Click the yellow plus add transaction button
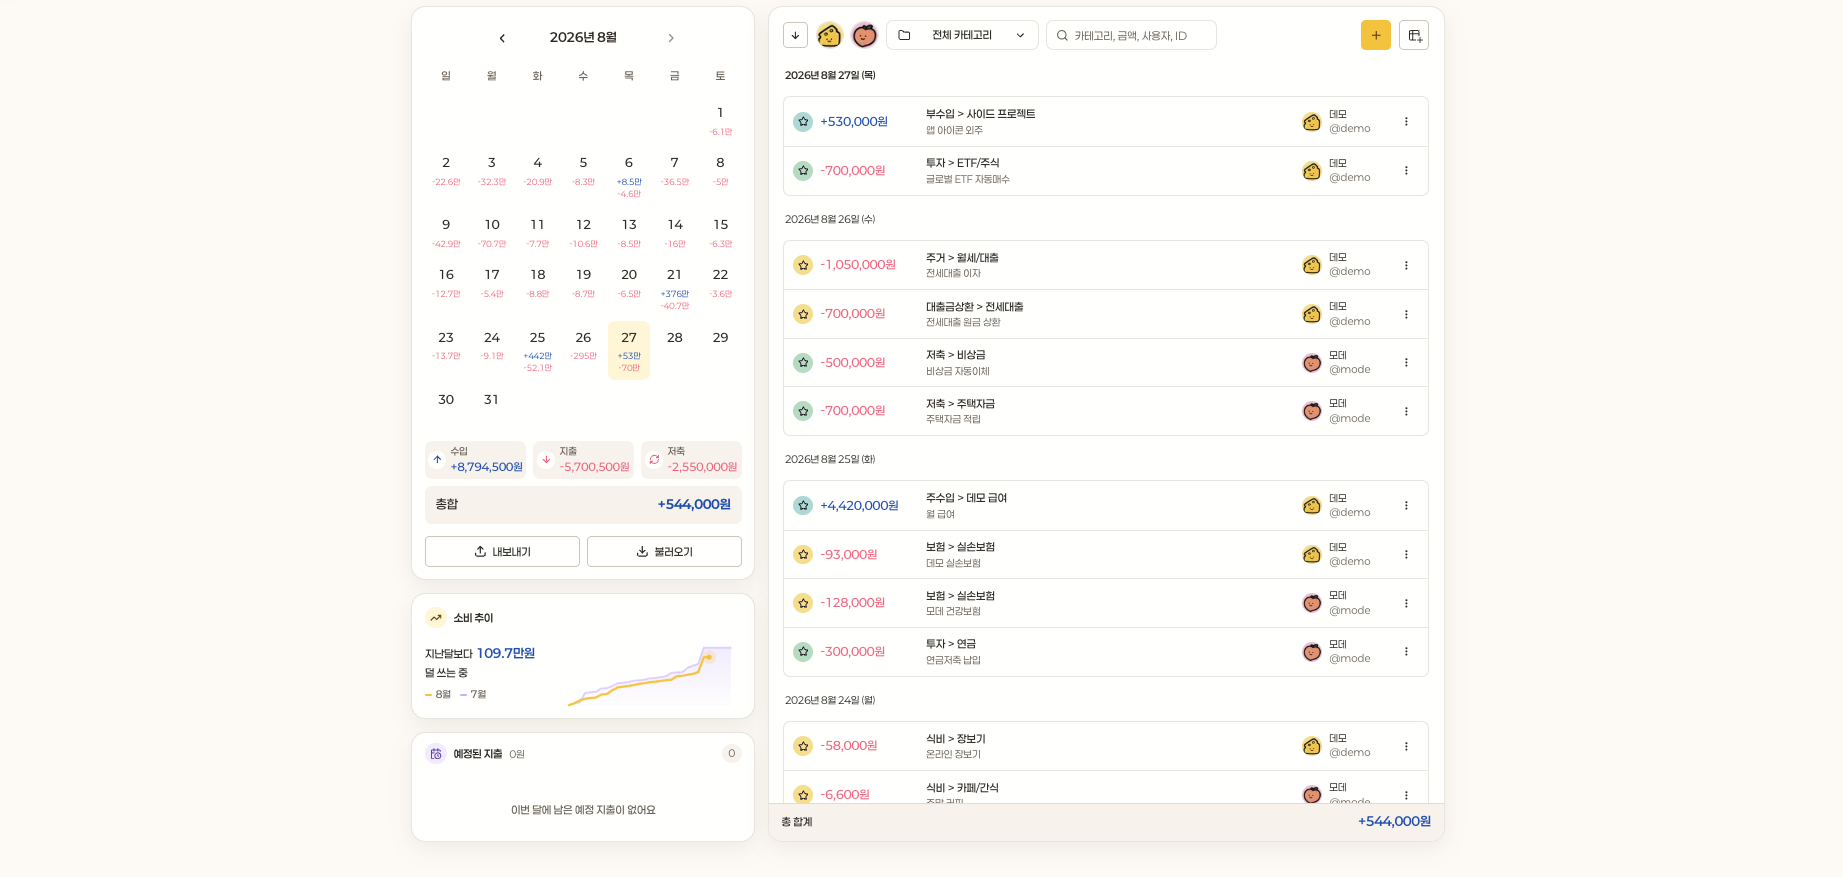This screenshot has width=1843, height=877. pyautogui.click(x=1375, y=35)
